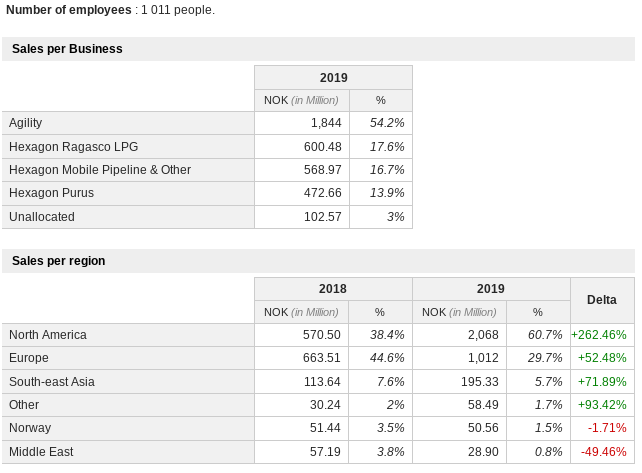Click the 2018 column header in region table
Image resolution: width=642 pixels, height=473 pixels.
[x=333, y=289]
